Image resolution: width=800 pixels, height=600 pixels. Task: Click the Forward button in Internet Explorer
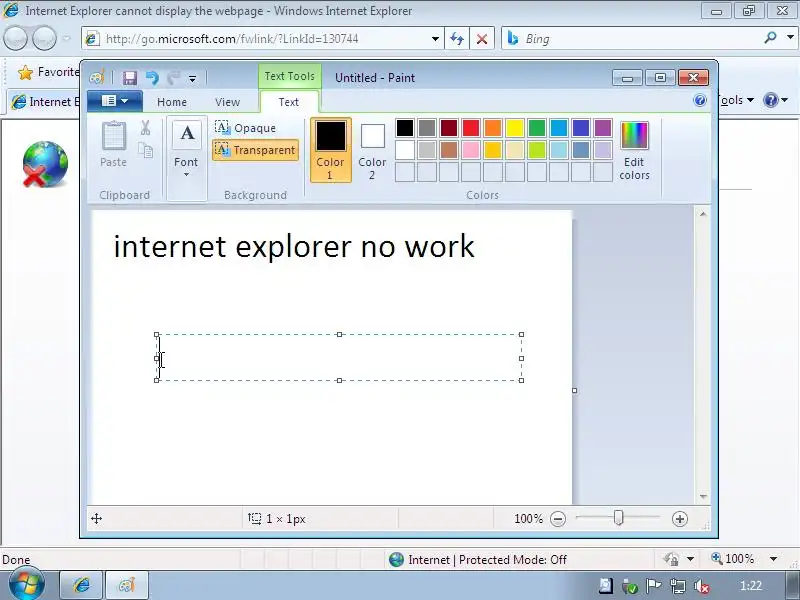(44, 38)
